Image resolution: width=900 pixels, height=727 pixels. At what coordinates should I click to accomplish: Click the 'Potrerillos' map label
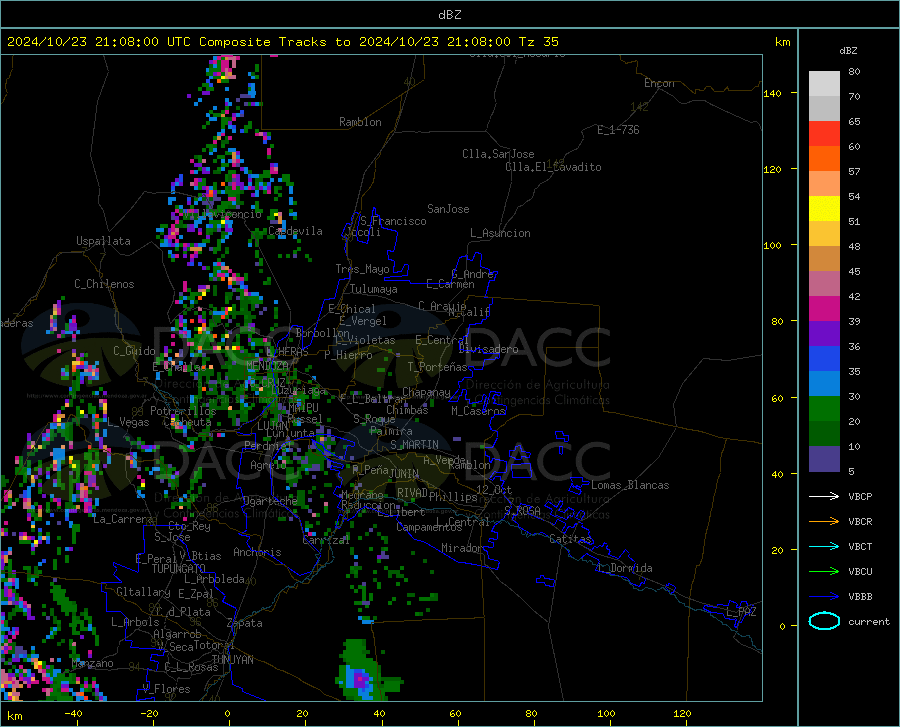click(x=183, y=411)
